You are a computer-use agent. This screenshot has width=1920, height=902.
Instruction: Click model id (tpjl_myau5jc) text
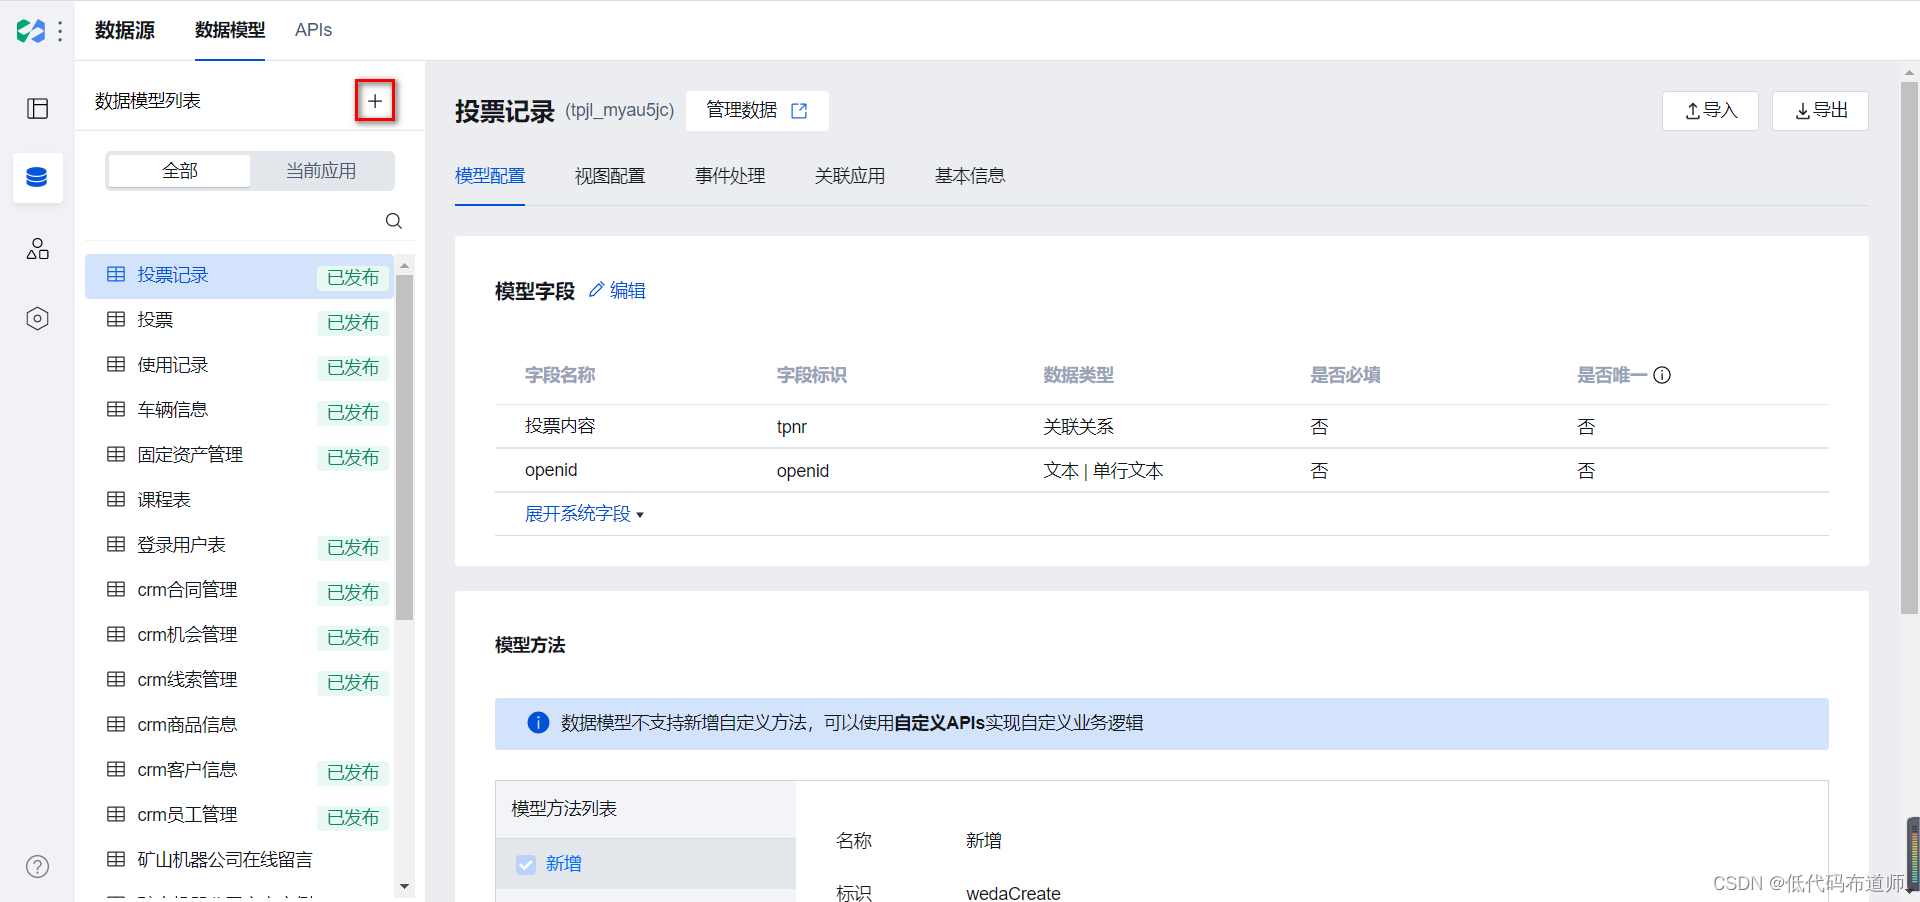[620, 110]
